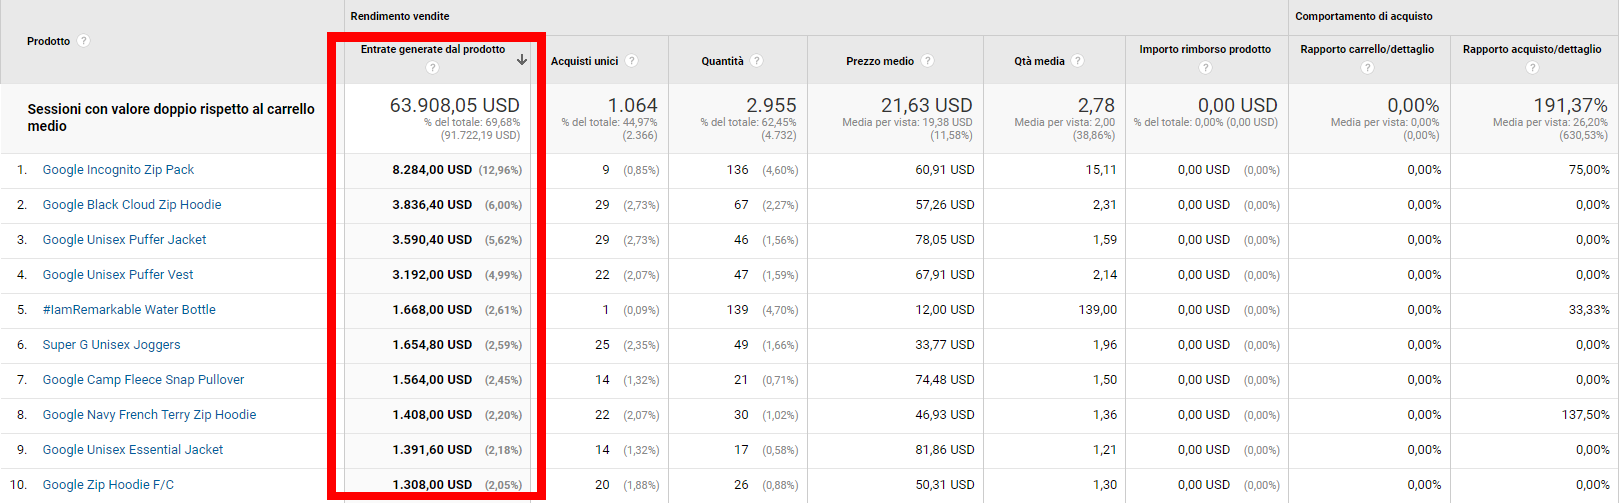Toggle sort arrow in Entrate generate column
This screenshot has width=1619, height=503.
tap(522, 60)
